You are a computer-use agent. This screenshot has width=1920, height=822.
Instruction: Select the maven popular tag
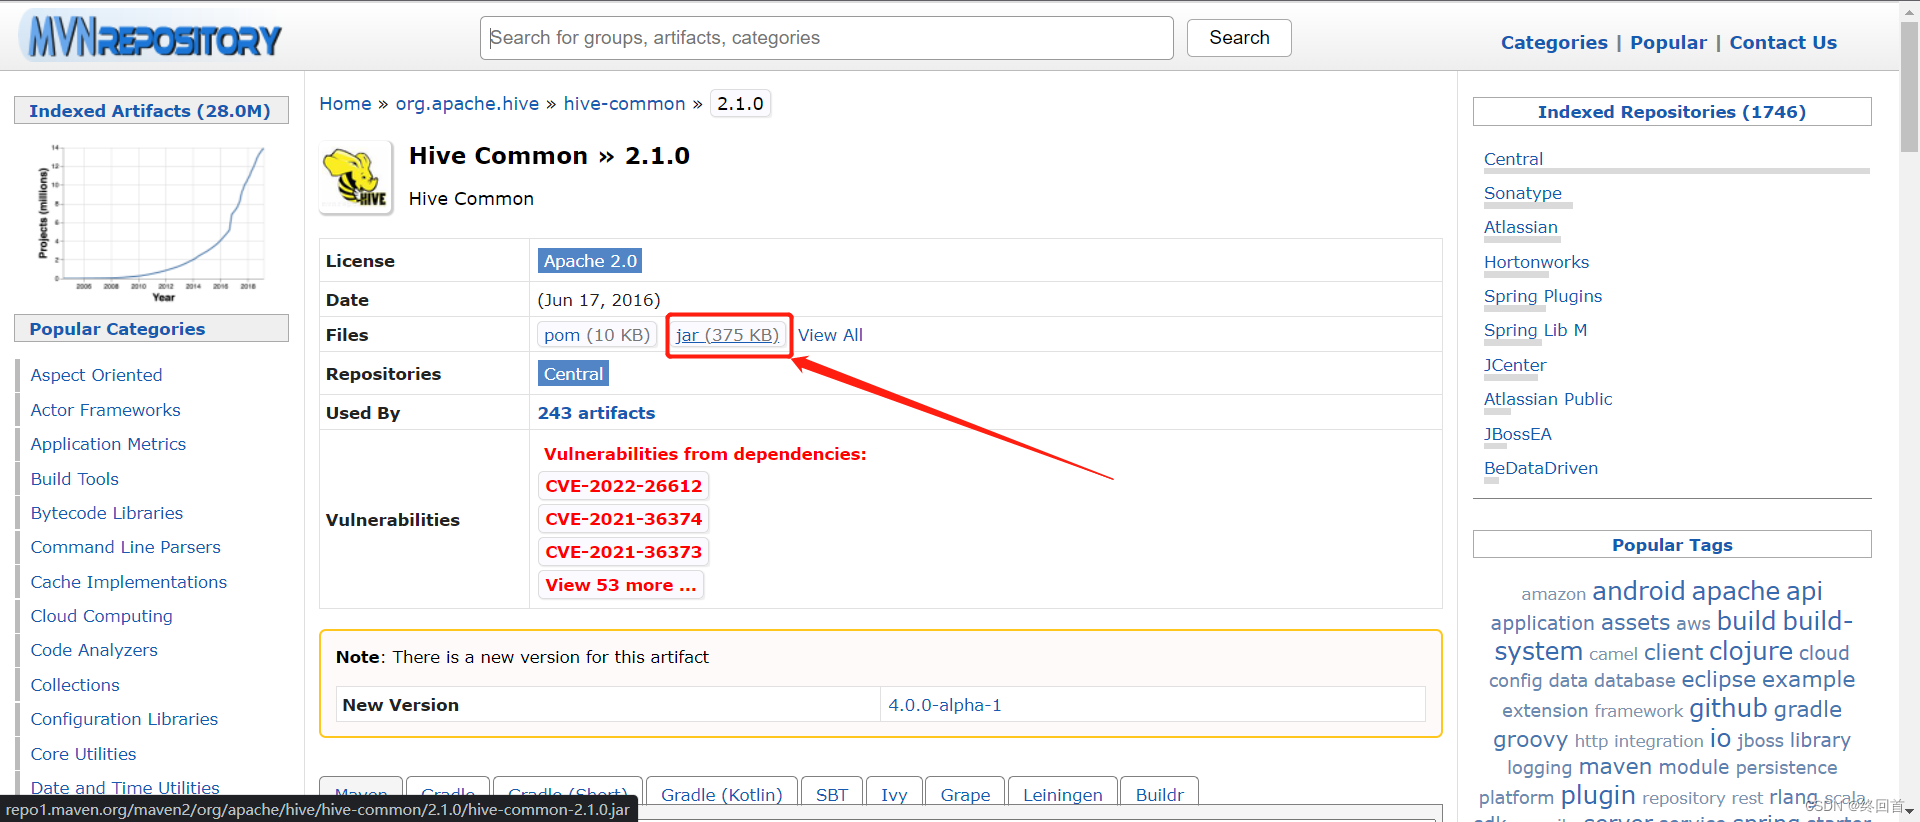(x=1614, y=767)
